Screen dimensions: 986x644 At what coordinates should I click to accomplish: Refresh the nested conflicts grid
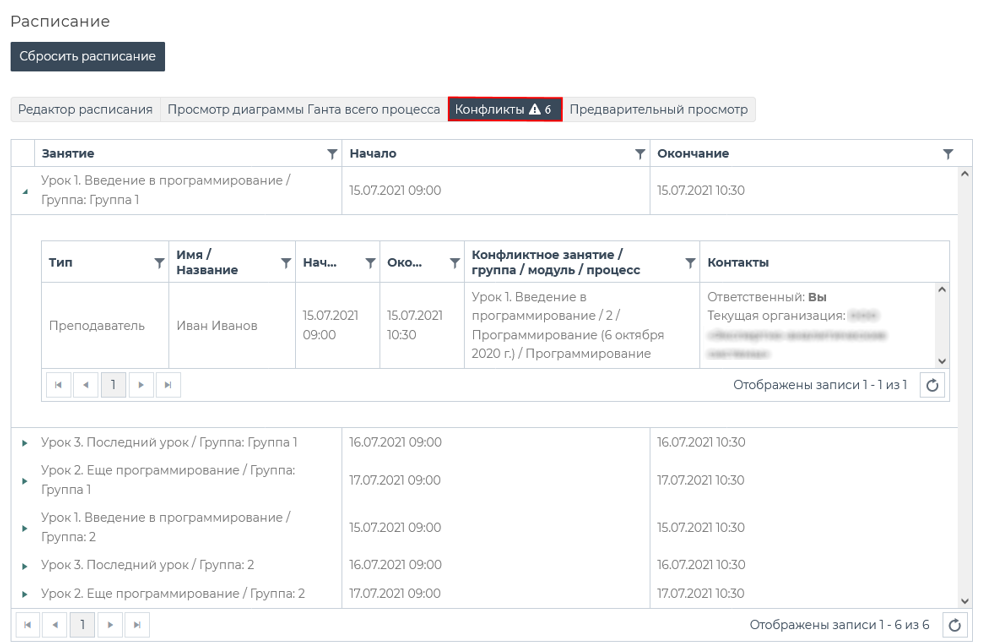click(x=932, y=385)
